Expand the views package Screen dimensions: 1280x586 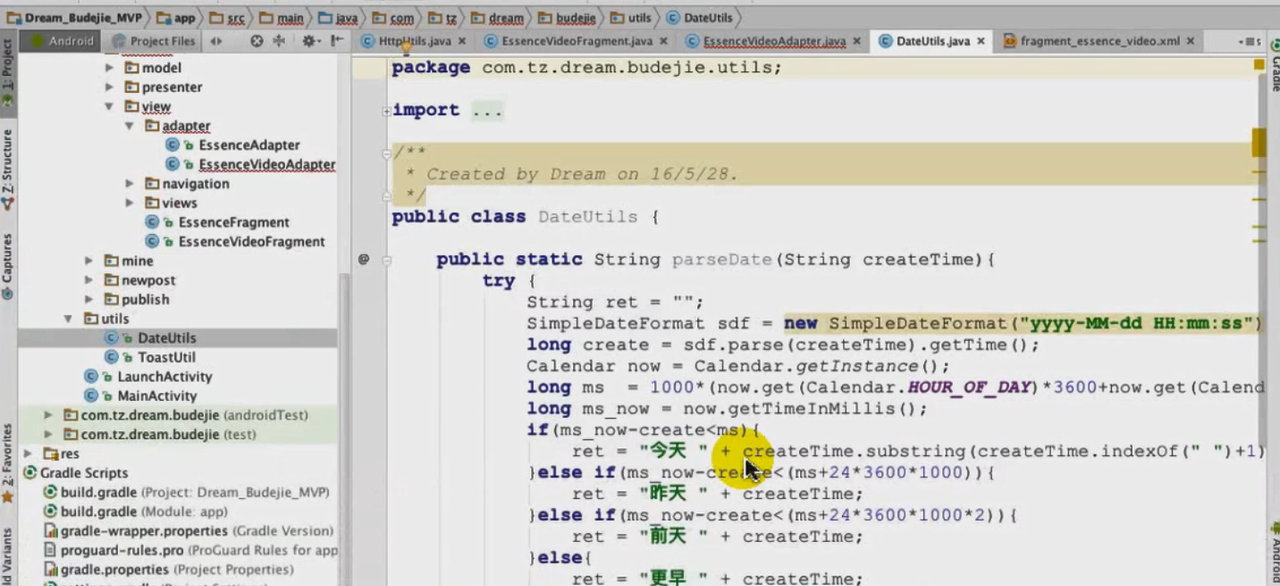[x=129, y=203]
